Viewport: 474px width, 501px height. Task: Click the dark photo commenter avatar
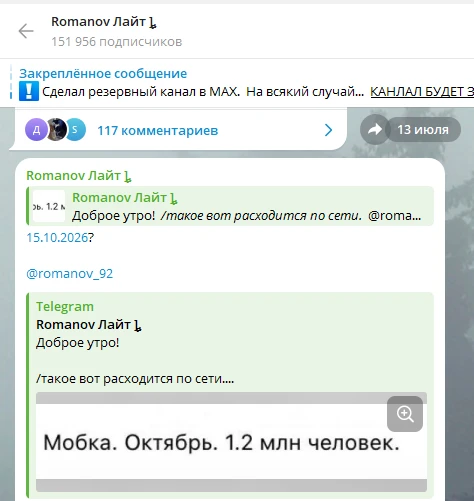pos(56,130)
